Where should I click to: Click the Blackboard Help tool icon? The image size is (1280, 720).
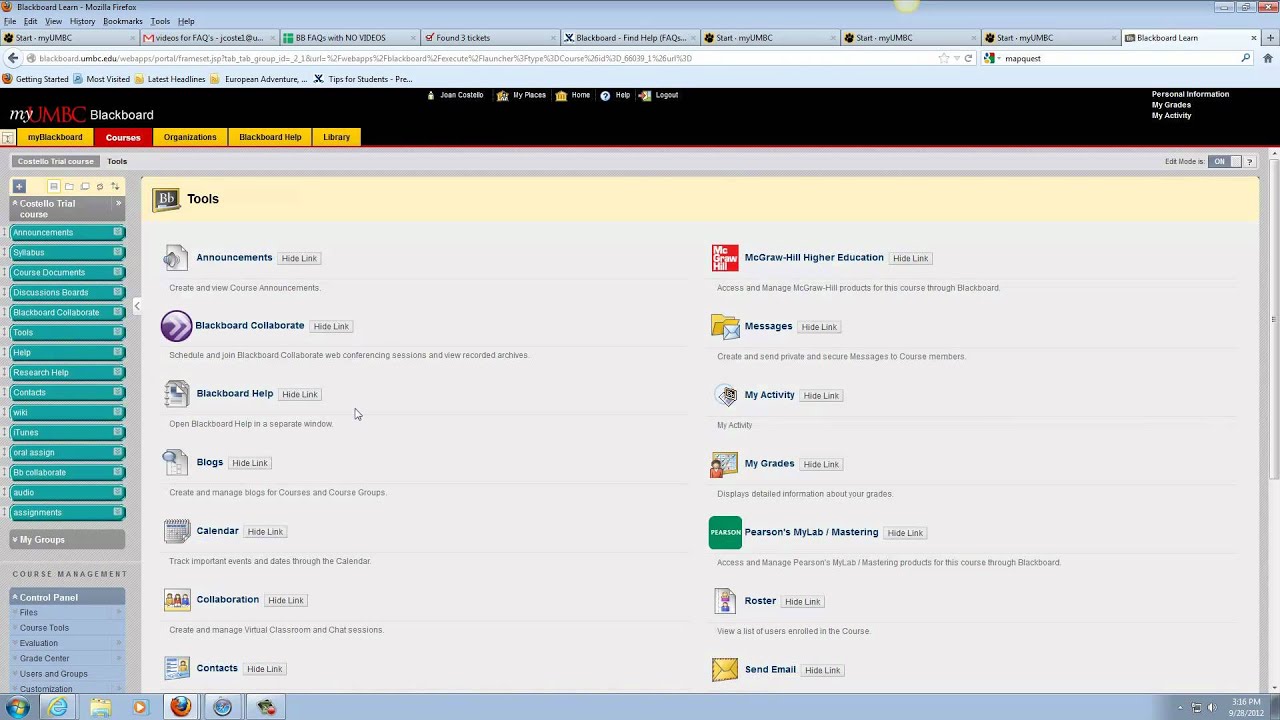point(176,394)
